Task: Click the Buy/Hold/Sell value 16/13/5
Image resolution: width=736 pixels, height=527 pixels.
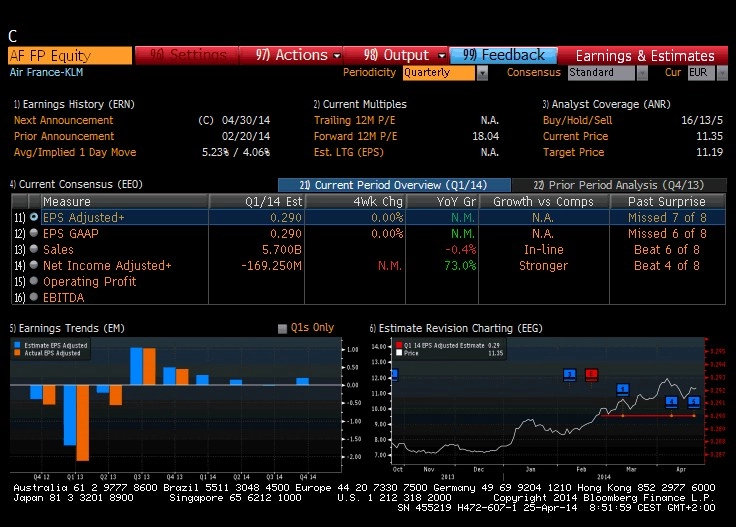Action: tap(702, 120)
